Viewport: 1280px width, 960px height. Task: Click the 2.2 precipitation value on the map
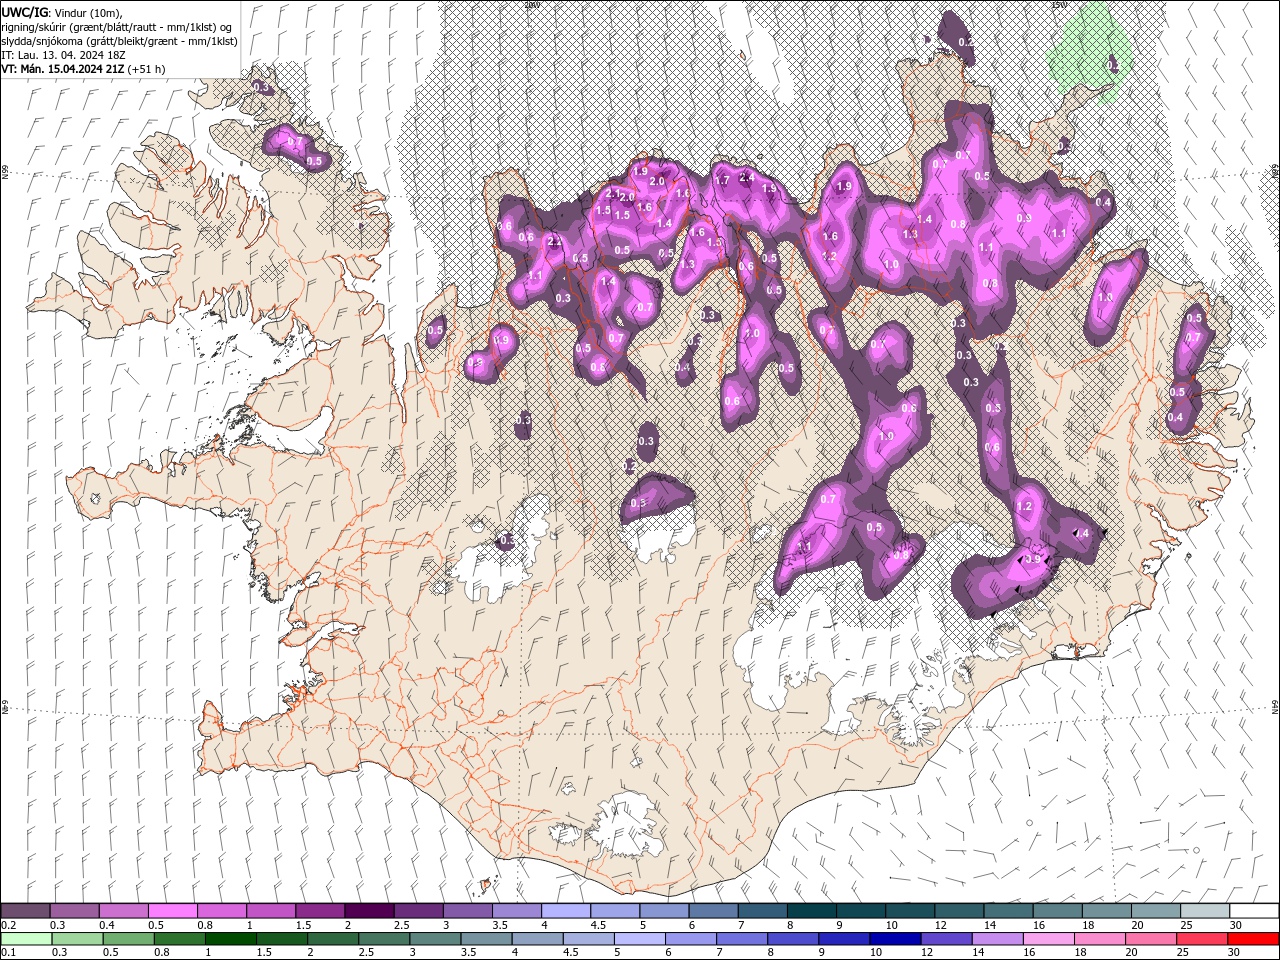(554, 242)
